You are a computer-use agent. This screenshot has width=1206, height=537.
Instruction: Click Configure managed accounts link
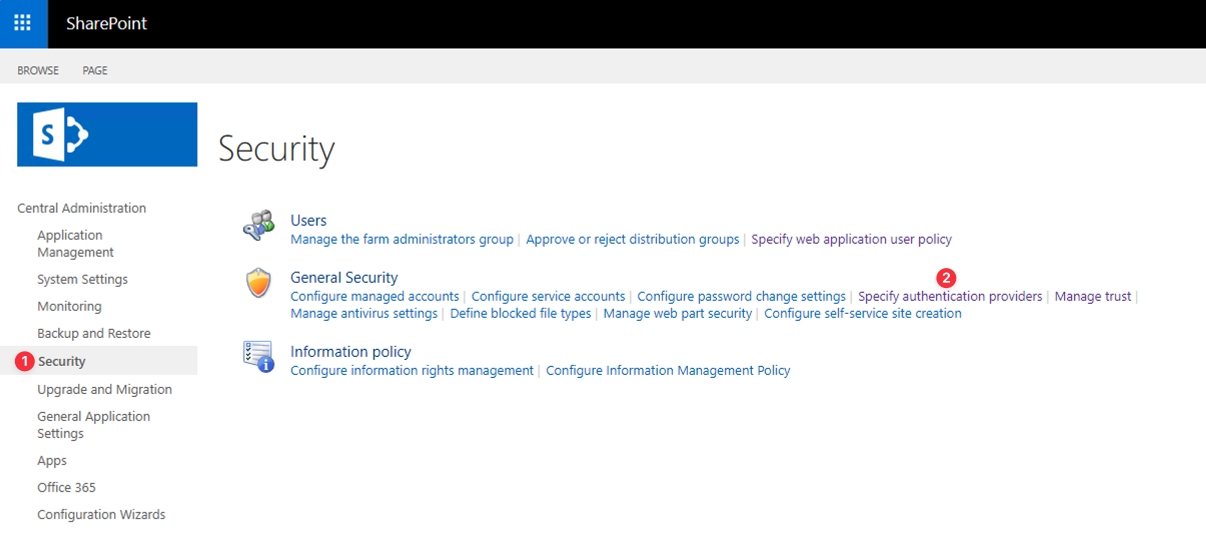tap(374, 296)
